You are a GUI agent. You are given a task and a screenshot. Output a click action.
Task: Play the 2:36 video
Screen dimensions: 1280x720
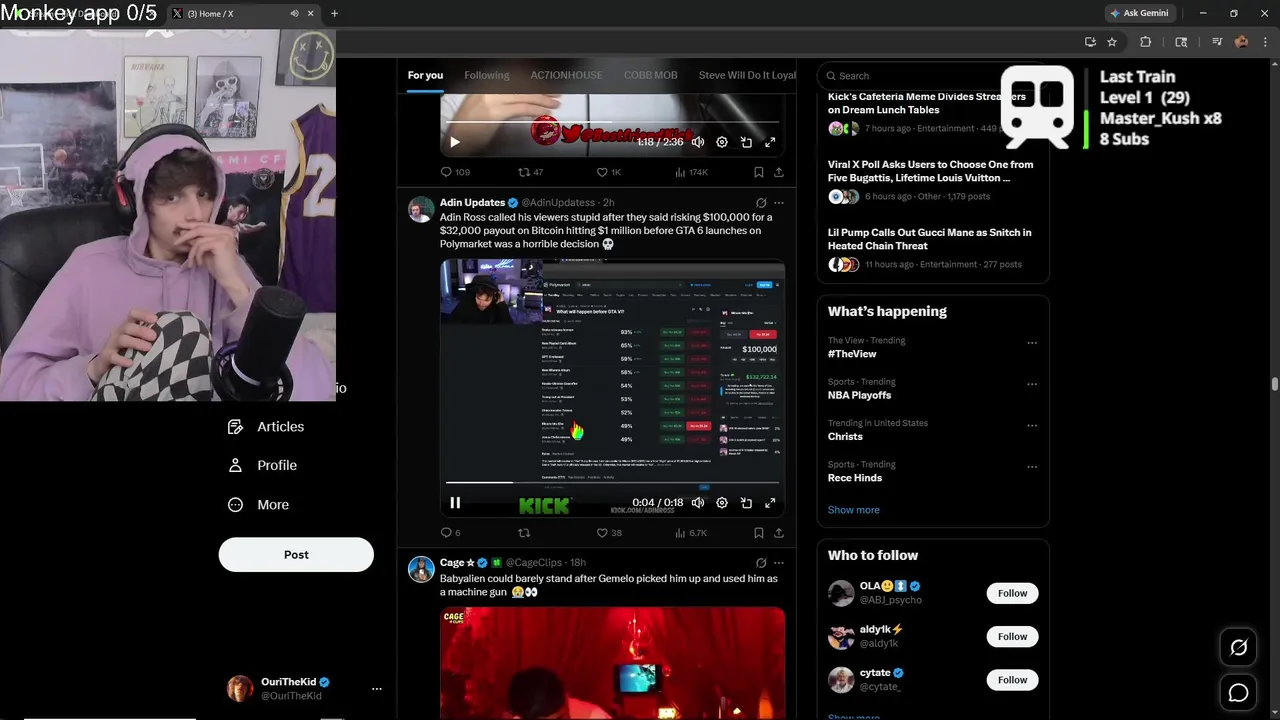455,142
